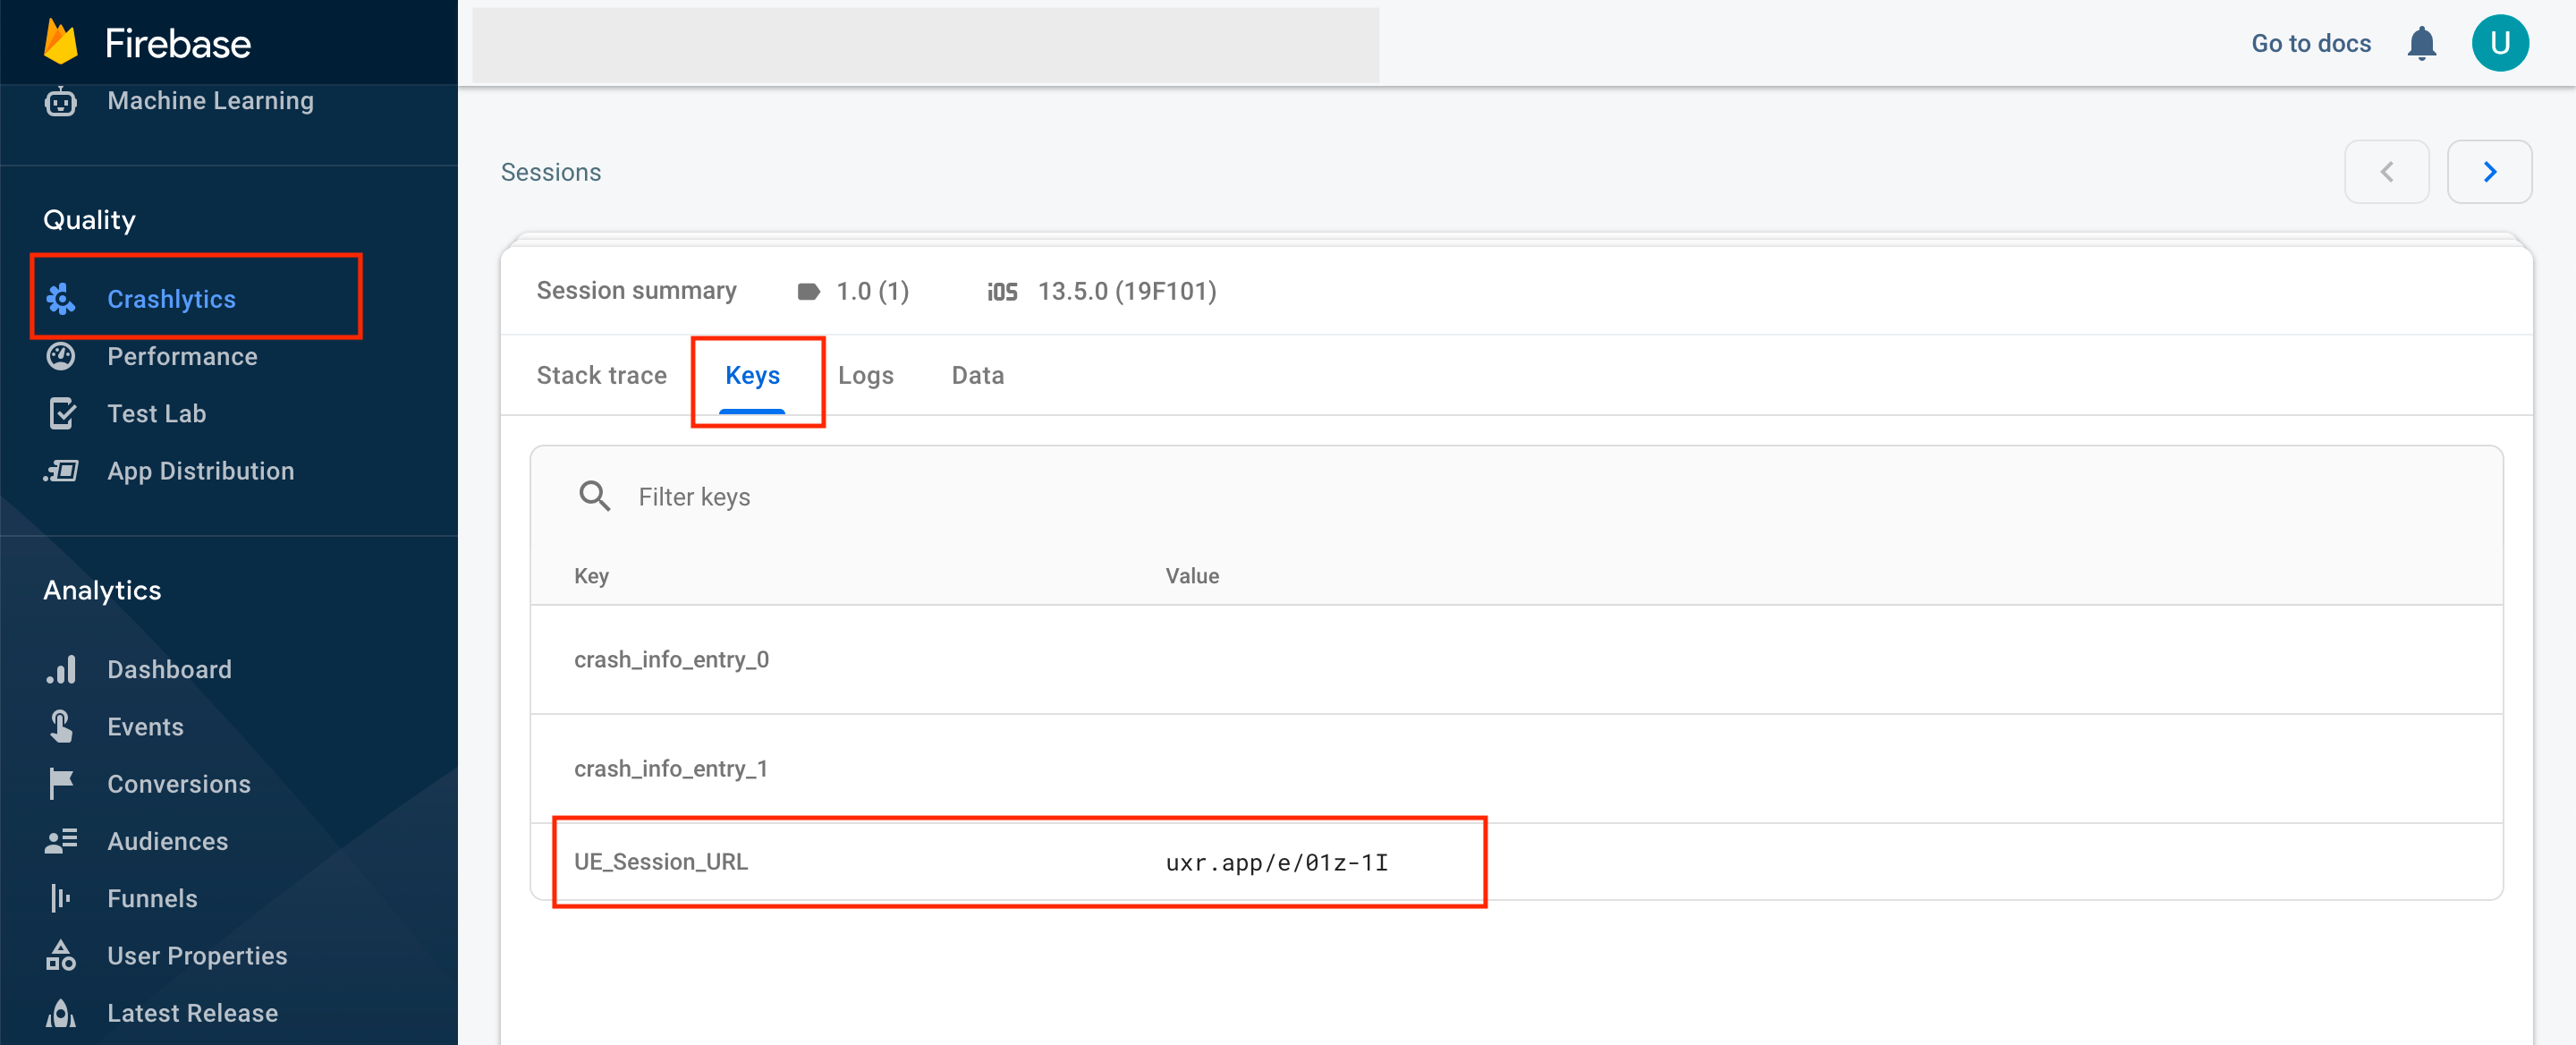The image size is (2576, 1045).
Task: Click the App Distribution icon
Action: (x=61, y=471)
